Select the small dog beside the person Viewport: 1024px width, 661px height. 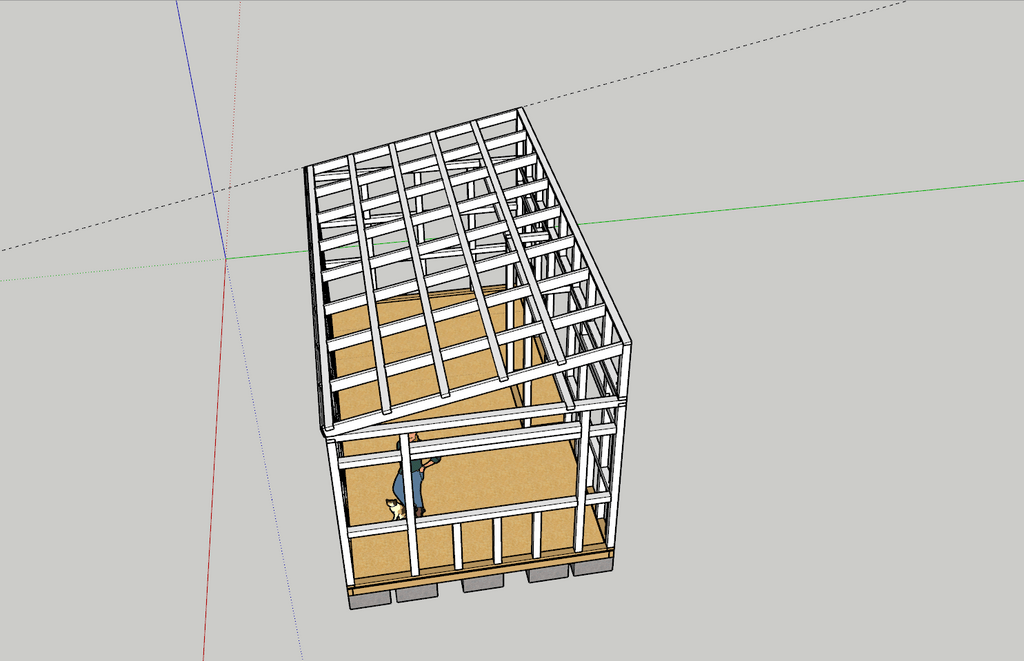(395, 509)
